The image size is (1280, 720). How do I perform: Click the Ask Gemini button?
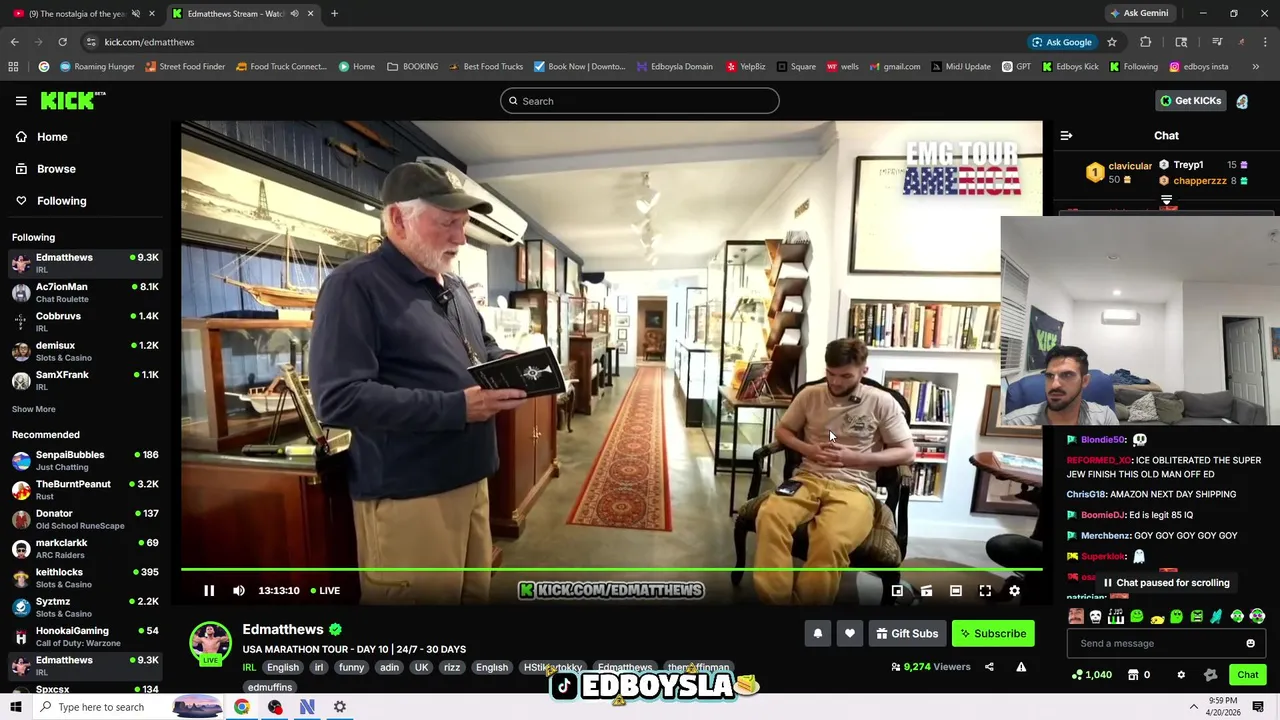coord(1138,14)
